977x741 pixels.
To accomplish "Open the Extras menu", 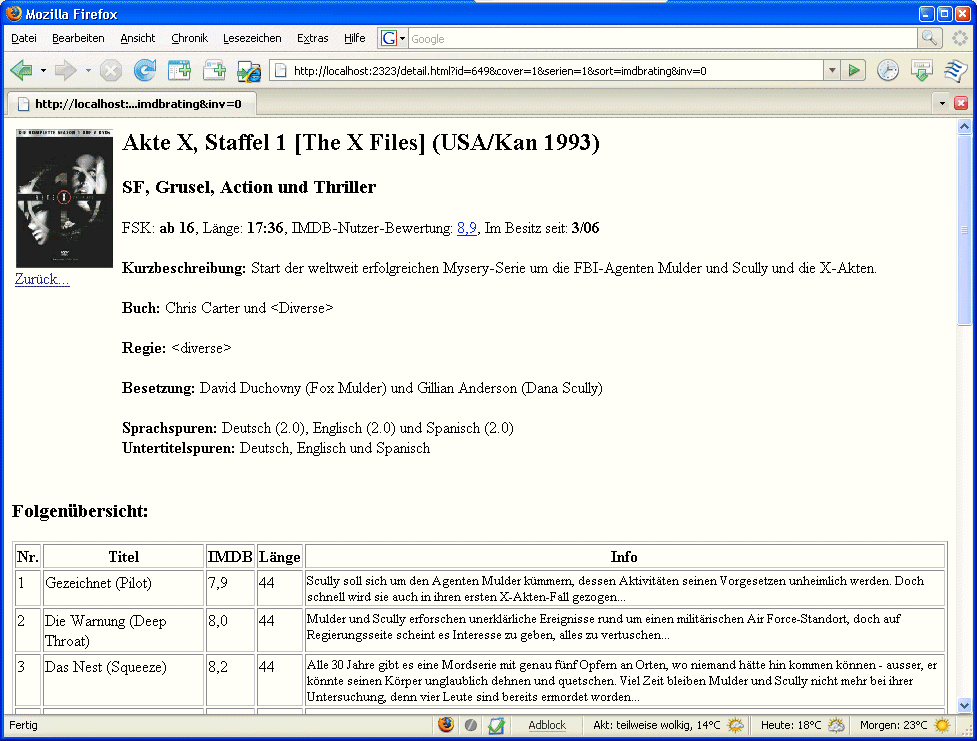I will pyautogui.click(x=312, y=38).
